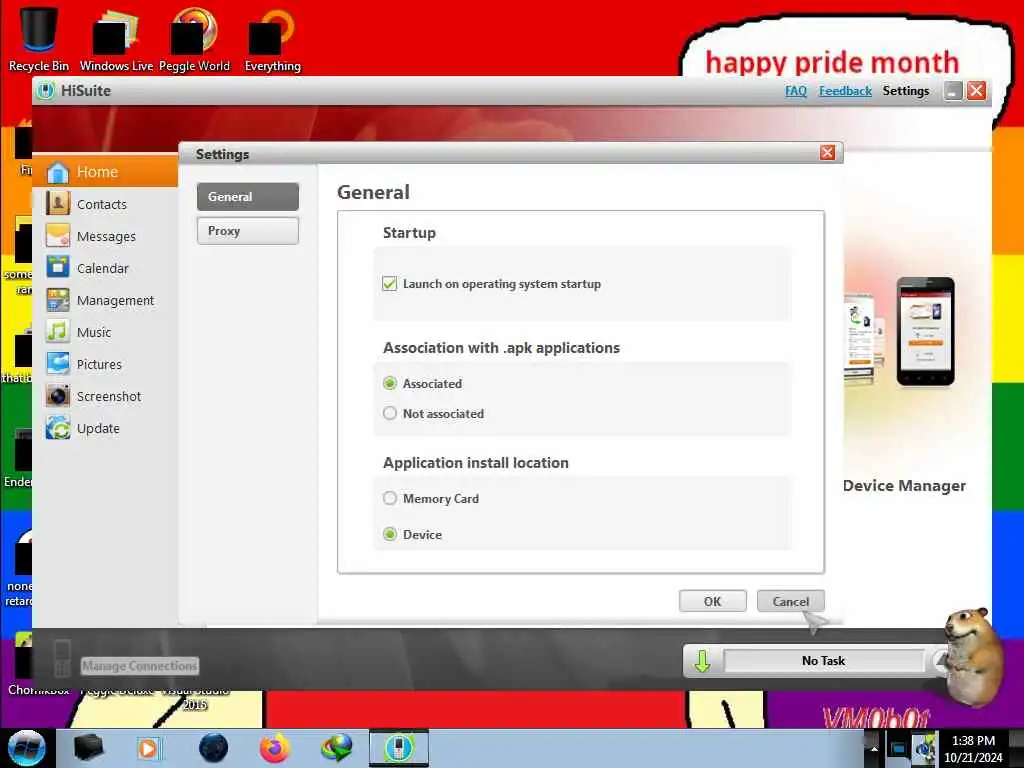Open the Contacts menu item
This screenshot has width=1024, height=768.
pyautogui.click(x=102, y=204)
